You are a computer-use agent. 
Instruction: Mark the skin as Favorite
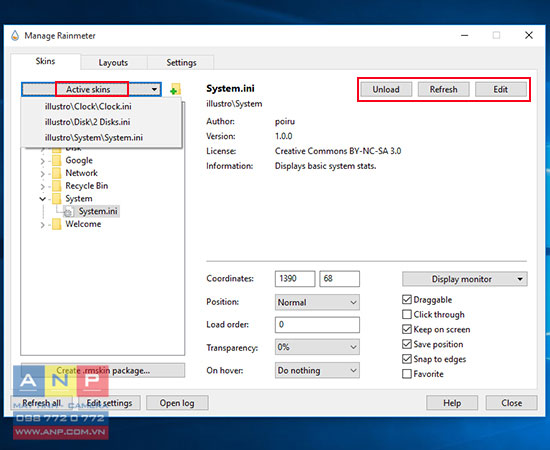407,374
